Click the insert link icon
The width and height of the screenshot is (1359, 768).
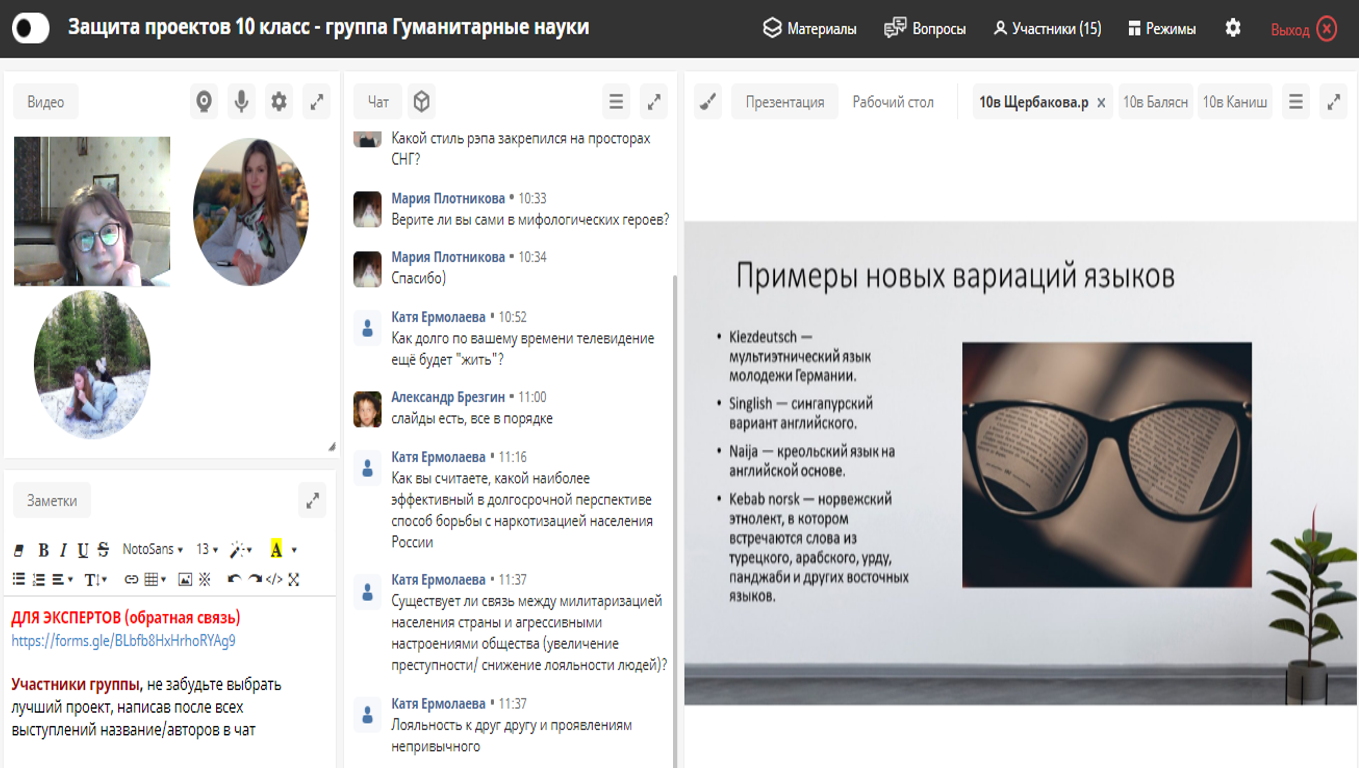pyautogui.click(x=131, y=579)
